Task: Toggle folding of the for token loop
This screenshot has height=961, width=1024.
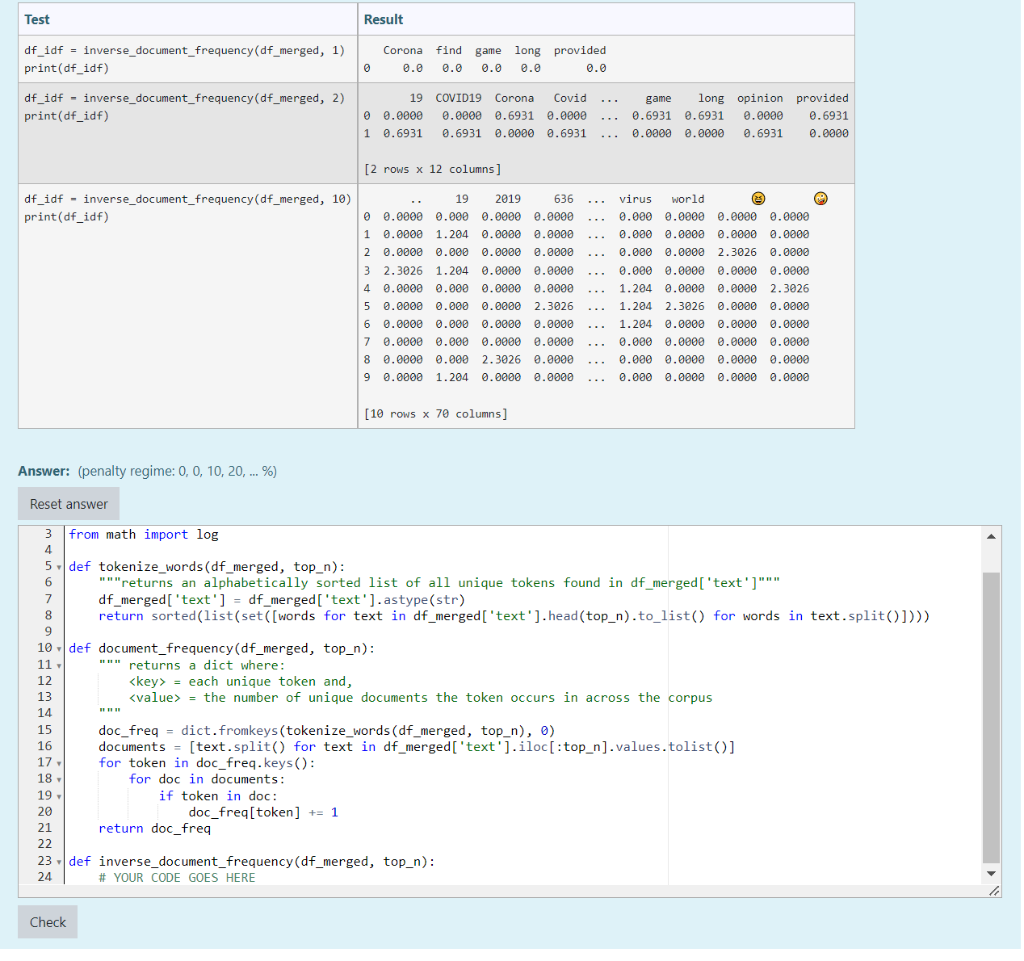Action: click(x=61, y=762)
